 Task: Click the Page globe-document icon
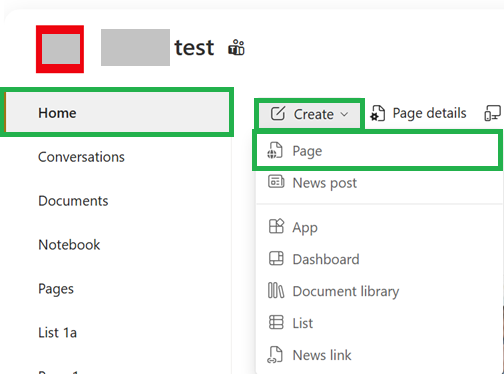pyautogui.click(x=275, y=150)
